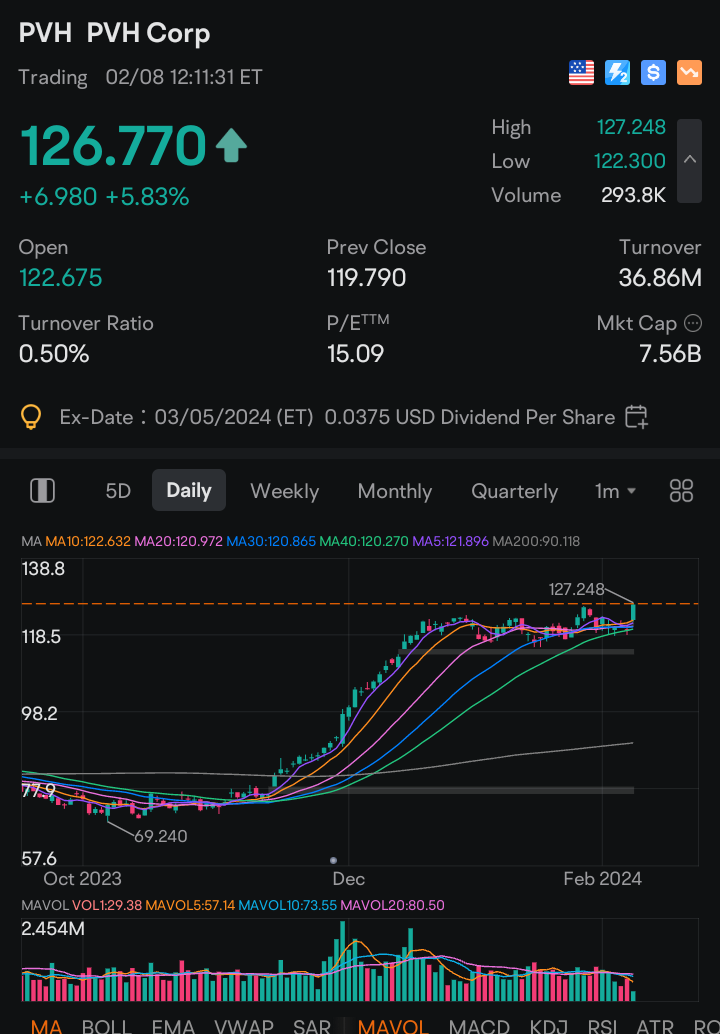Image resolution: width=720 pixels, height=1034 pixels.
Task: Select the RSI sub-indicator
Action: pos(604,1025)
